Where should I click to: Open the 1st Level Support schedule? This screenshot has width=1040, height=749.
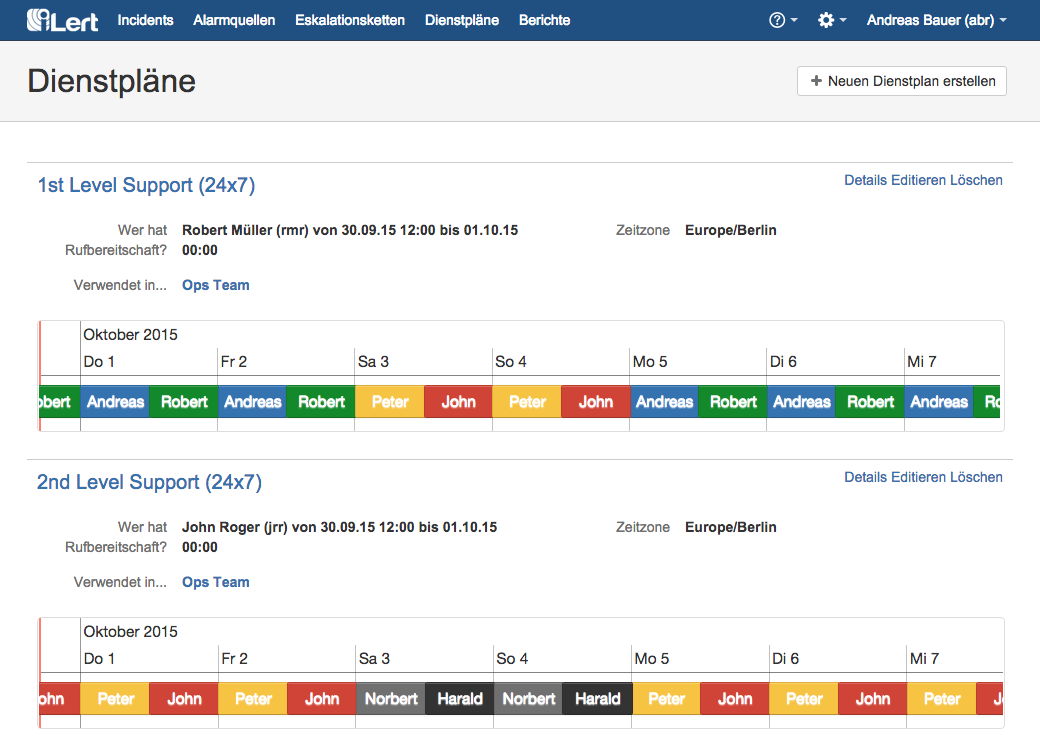[x=147, y=185]
